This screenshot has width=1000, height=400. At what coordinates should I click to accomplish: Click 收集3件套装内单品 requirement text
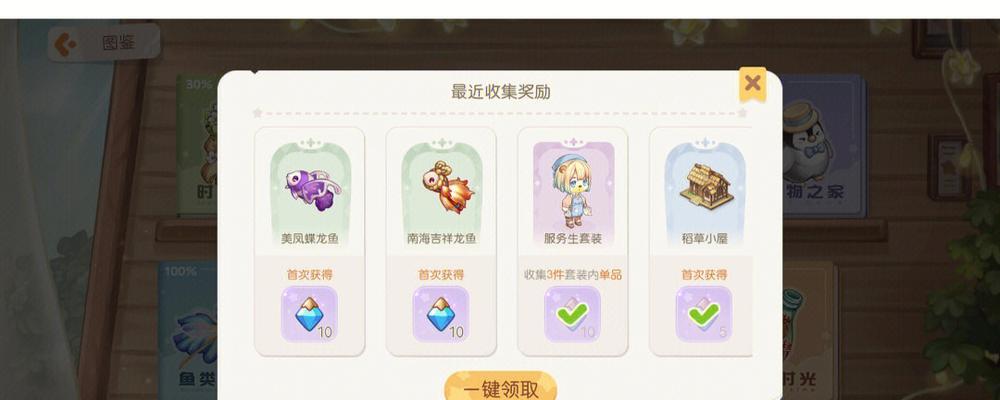pyautogui.click(x=573, y=275)
